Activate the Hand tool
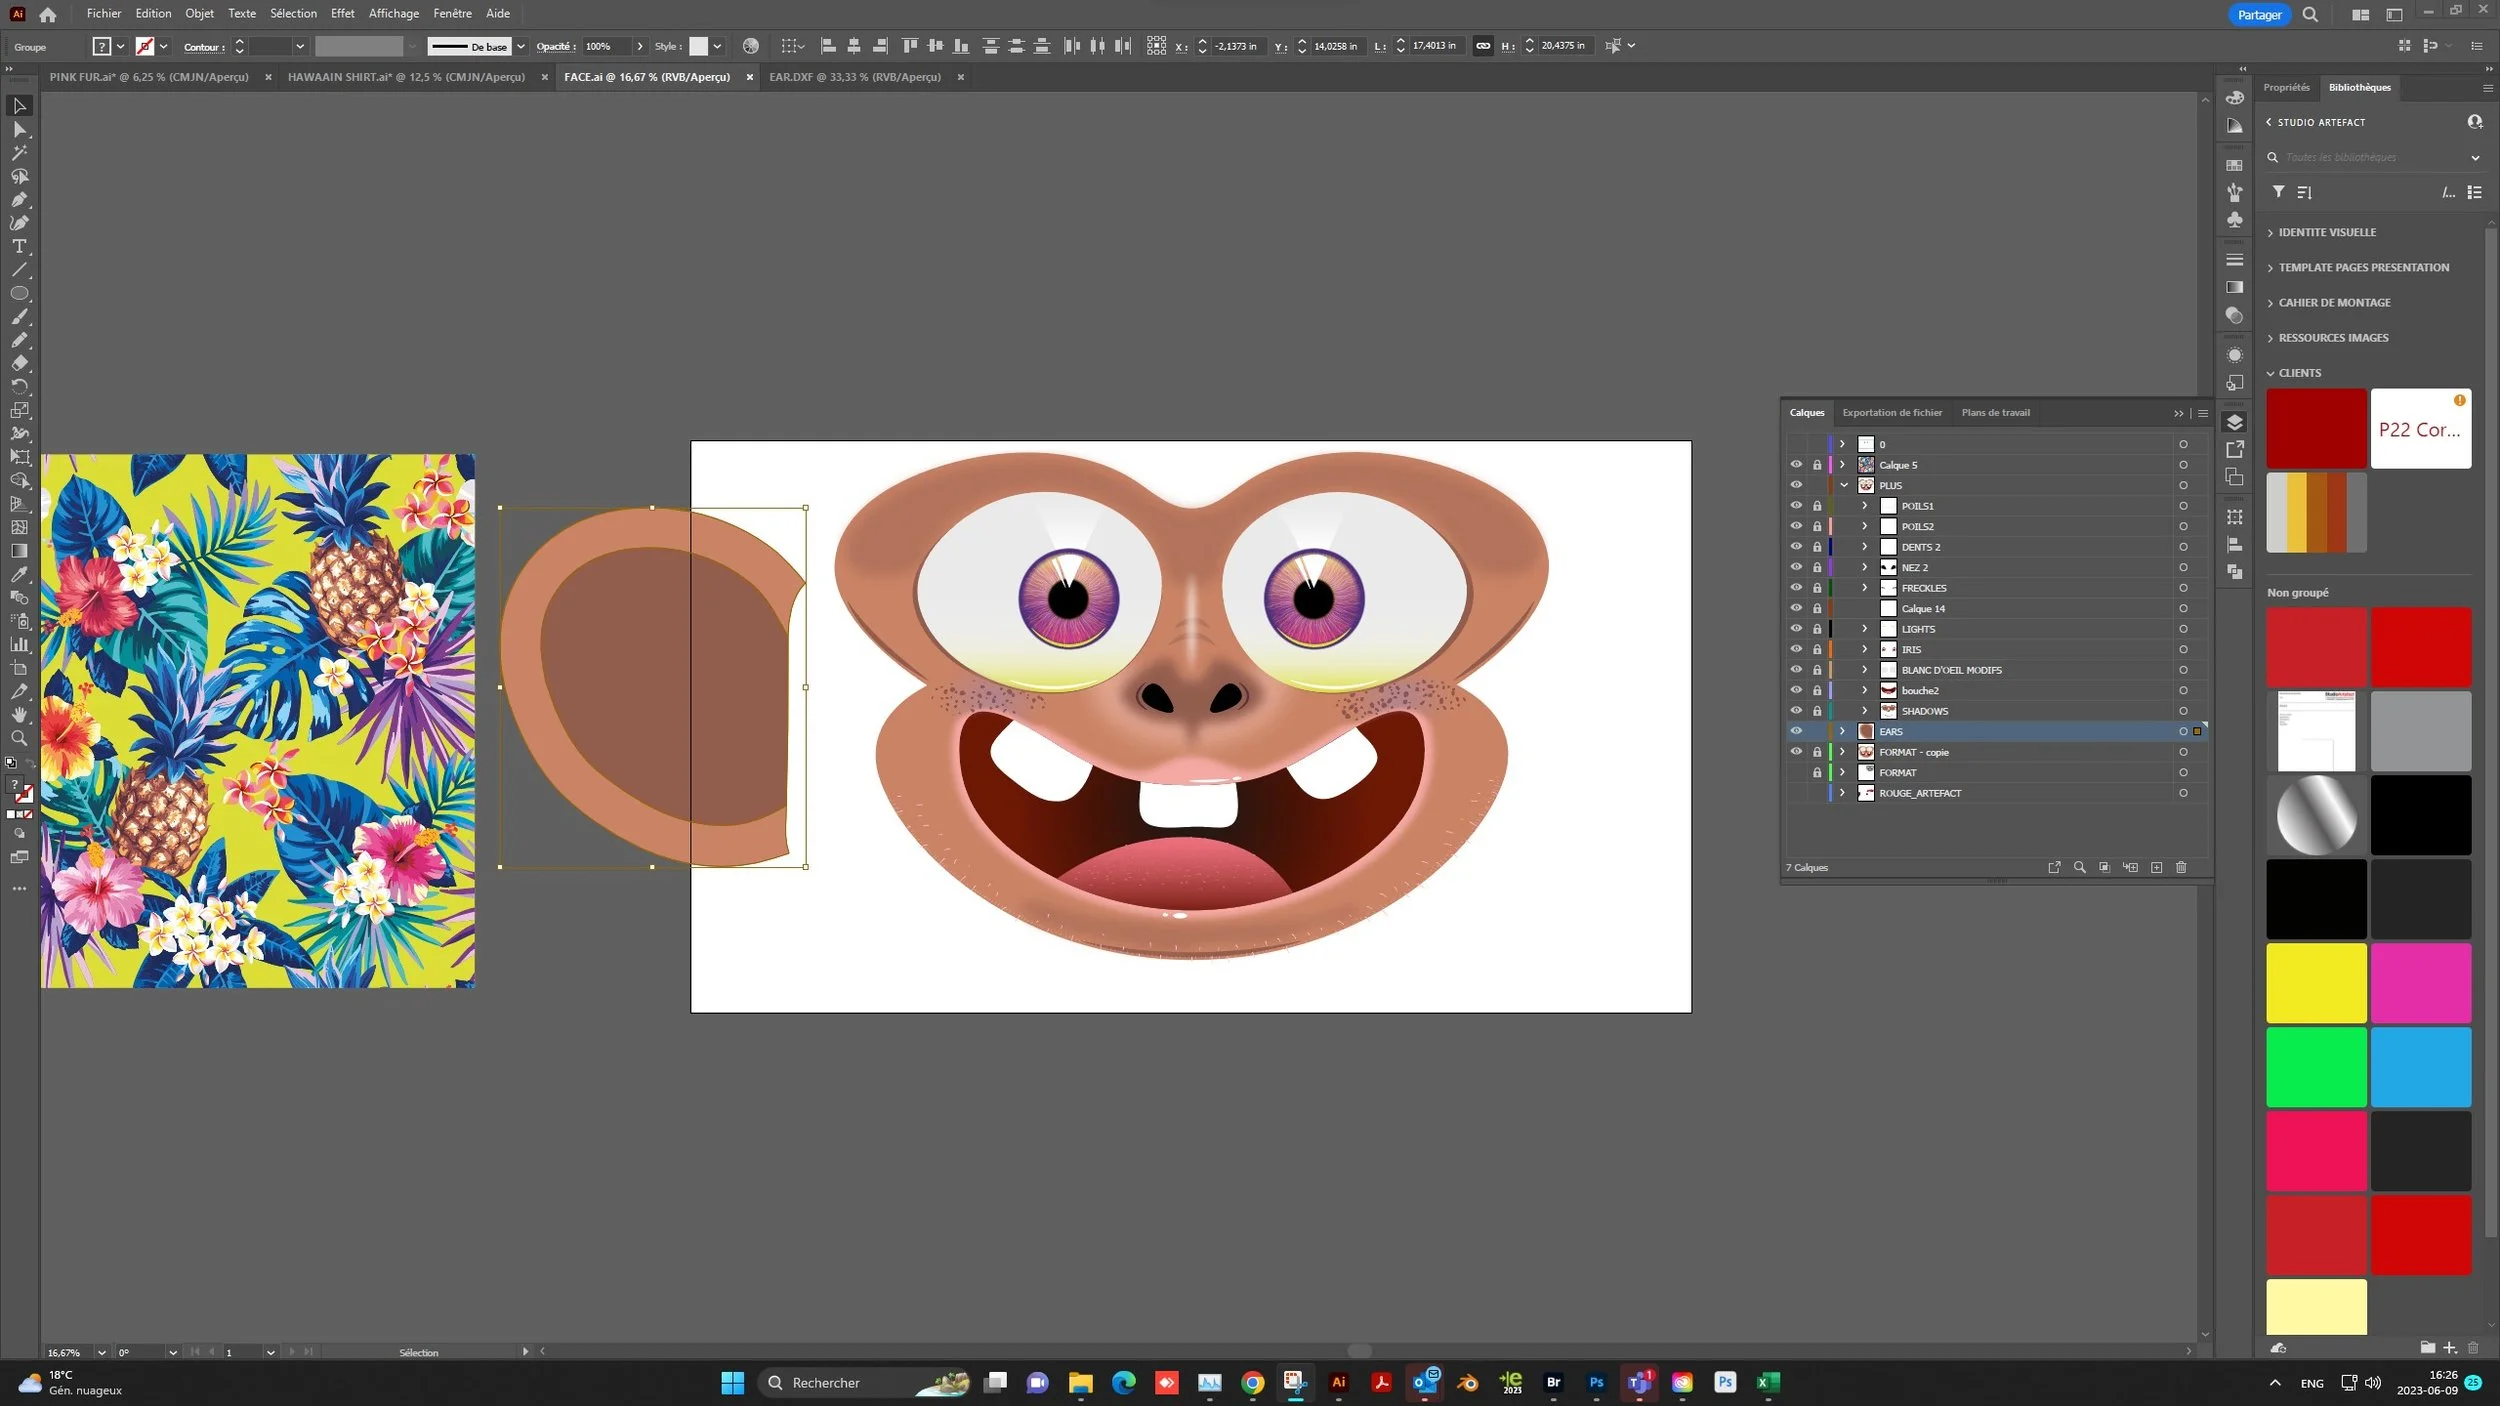Screen dimensions: 2500x1406 [19, 715]
